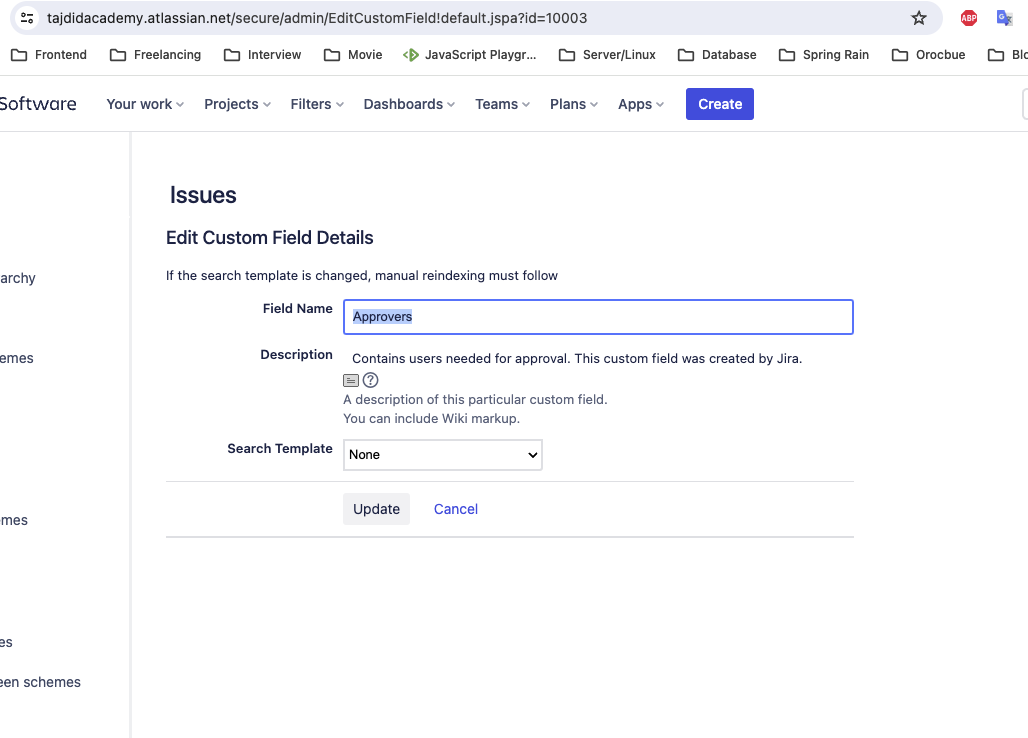Screen dimensions: 1028x738
Task: Open the Database bookmarks folder
Action: coord(717,55)
